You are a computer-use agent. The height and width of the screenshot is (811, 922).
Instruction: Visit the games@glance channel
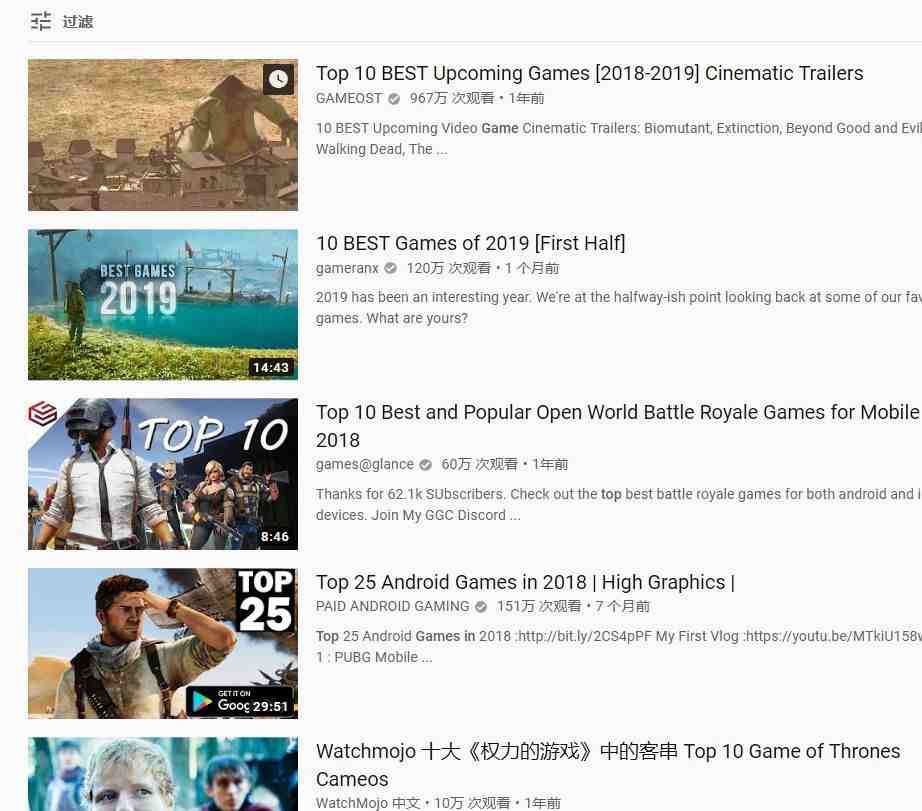click(365, 464)
